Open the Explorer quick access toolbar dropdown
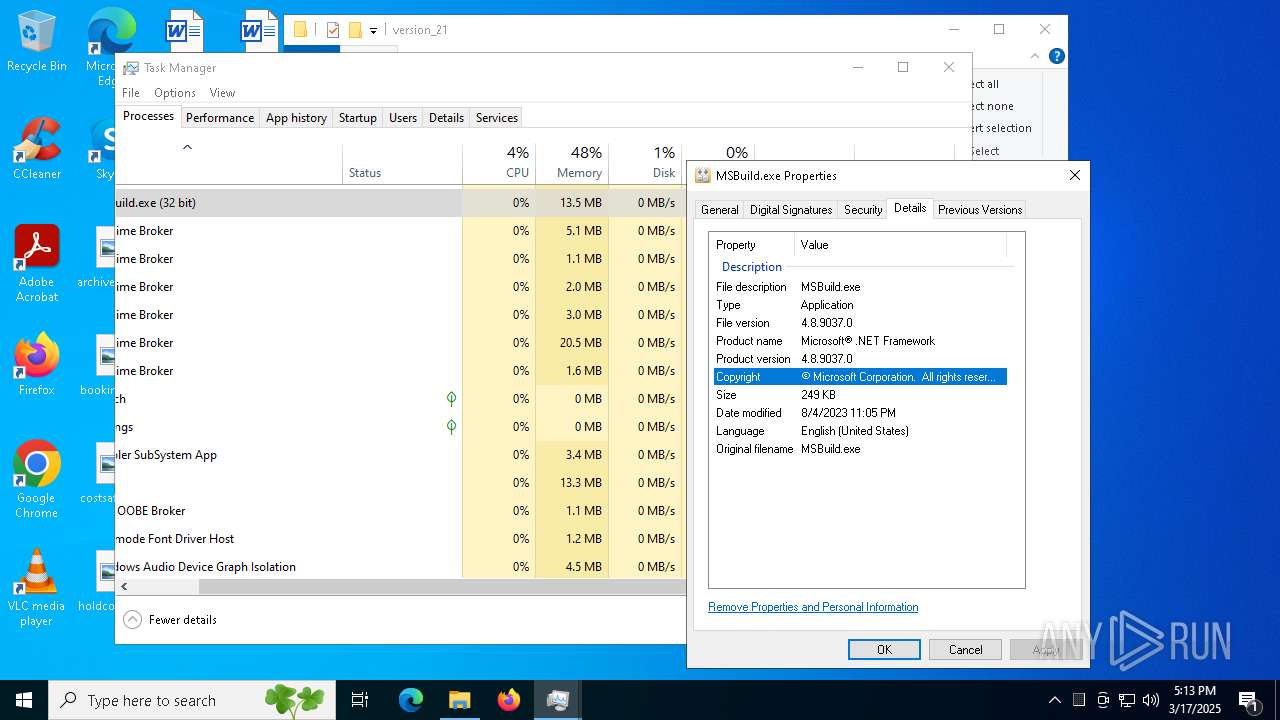Viewport: 1280px width, 720px height. click(x=373, y=30)
